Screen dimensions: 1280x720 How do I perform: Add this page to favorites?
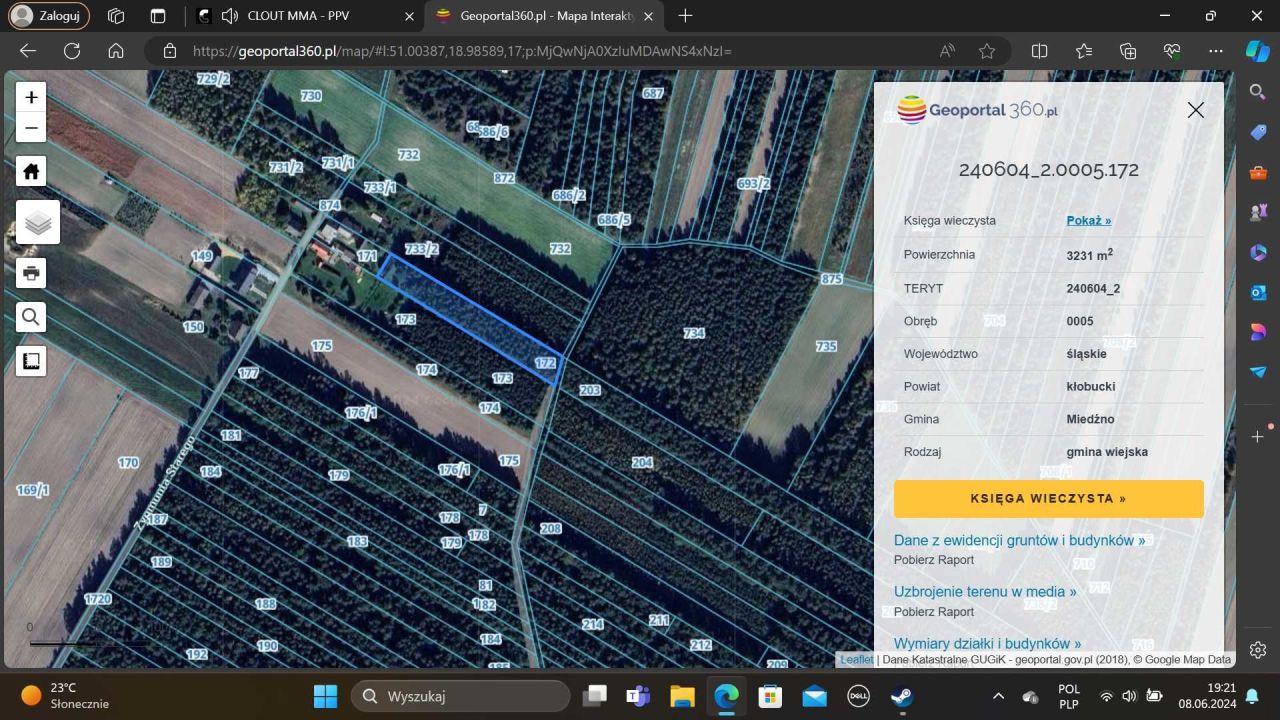coord(987,51)
